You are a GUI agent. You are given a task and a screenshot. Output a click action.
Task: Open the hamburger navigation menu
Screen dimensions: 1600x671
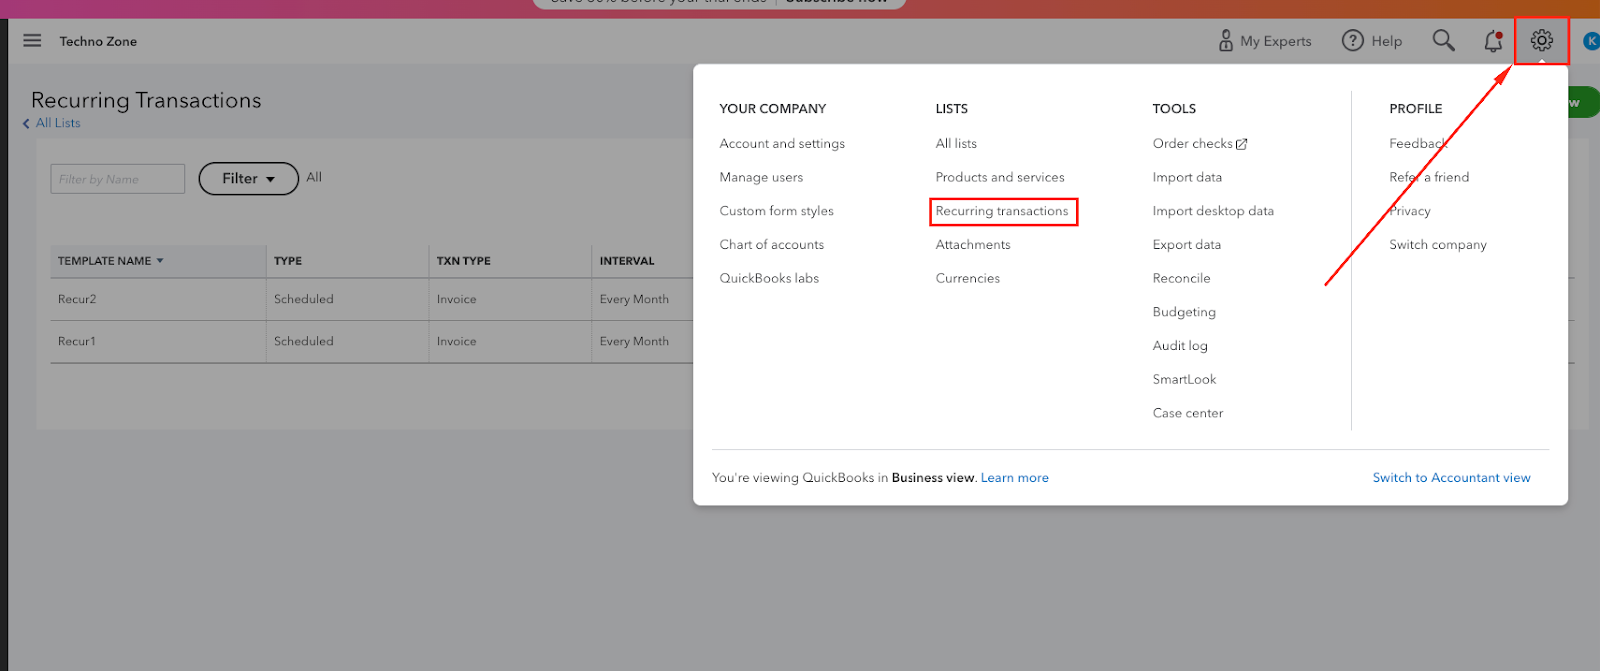pos(32,41)
